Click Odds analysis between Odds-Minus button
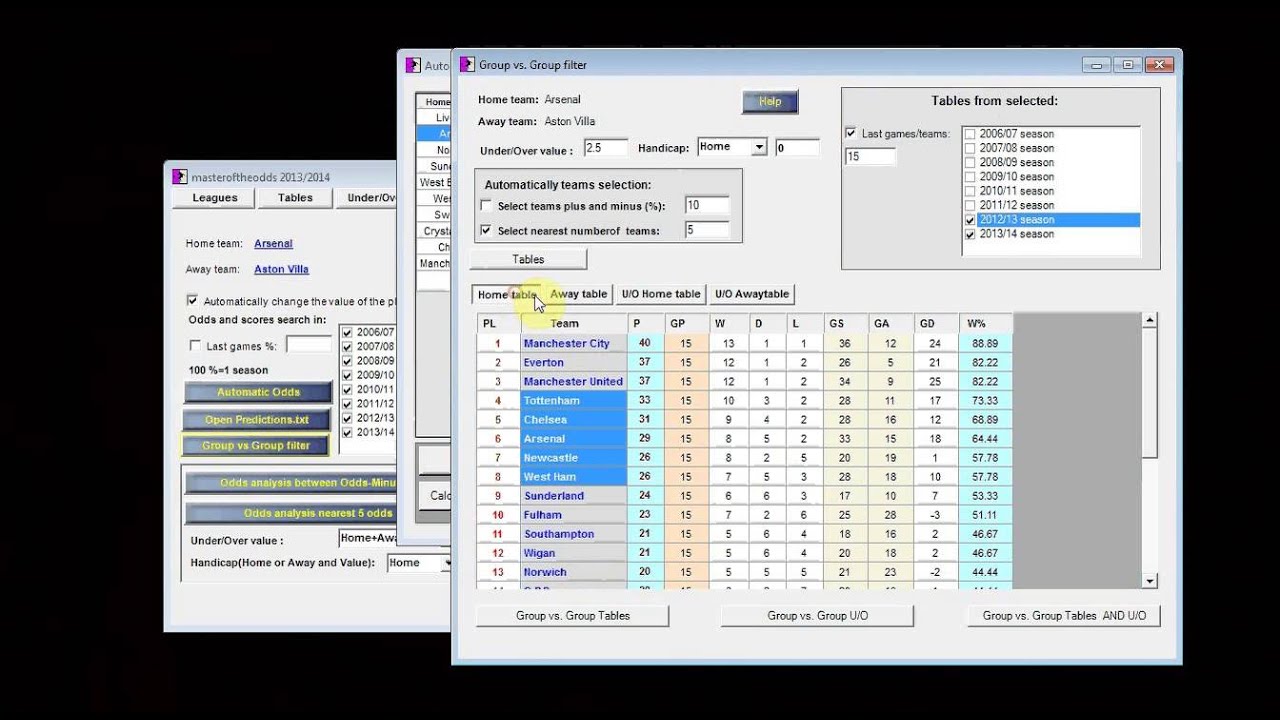Image resolution: width=1280 pixels, height=720 pixels. (x=292, y=483)
